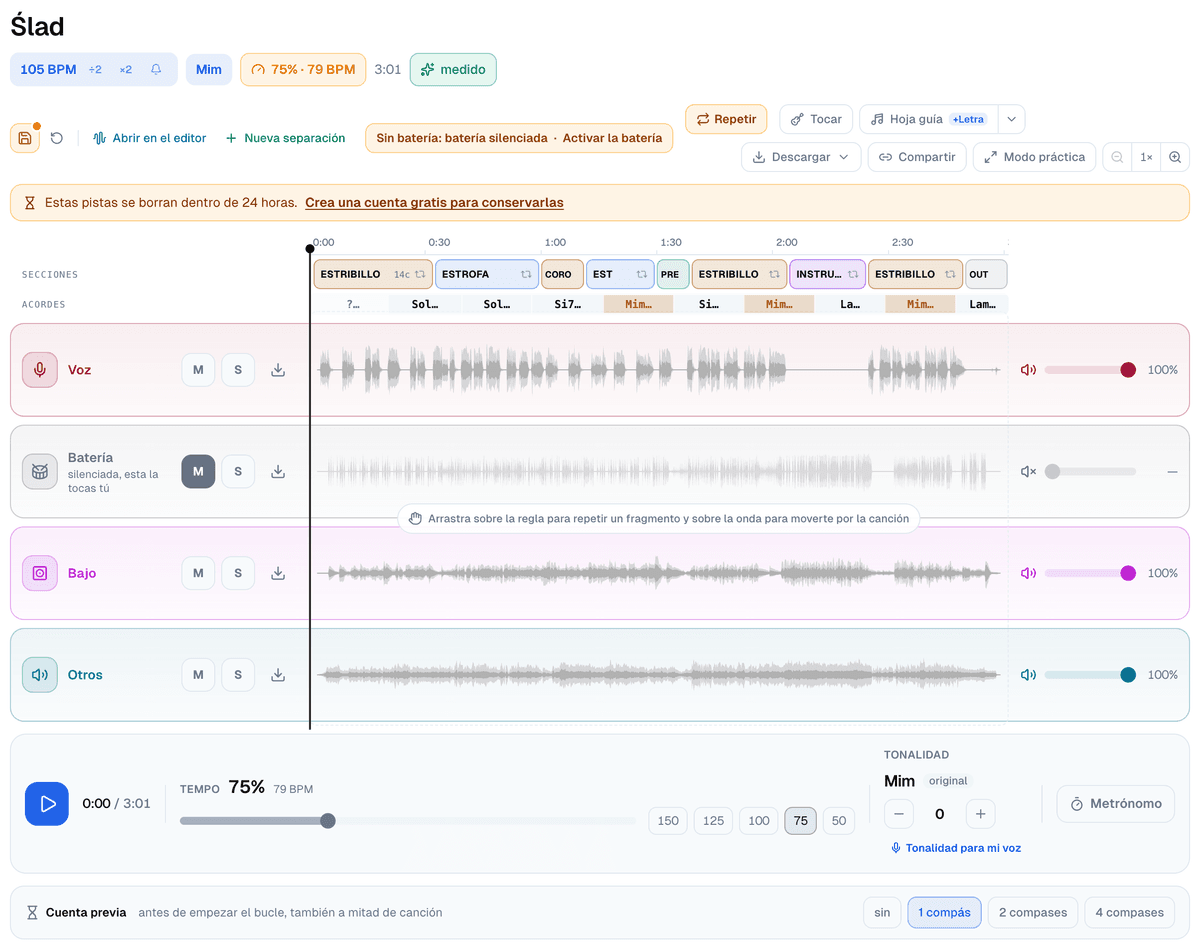Screen dimensions: 1200x949
Task: Click the Batería muted speaker icon
Action: pos(1028,471)
